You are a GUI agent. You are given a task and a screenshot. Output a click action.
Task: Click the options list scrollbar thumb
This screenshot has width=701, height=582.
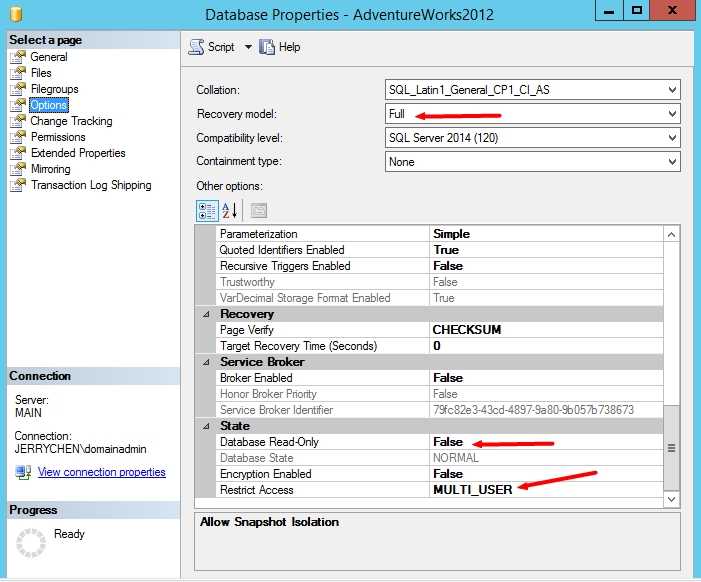(x=671, y=447)
